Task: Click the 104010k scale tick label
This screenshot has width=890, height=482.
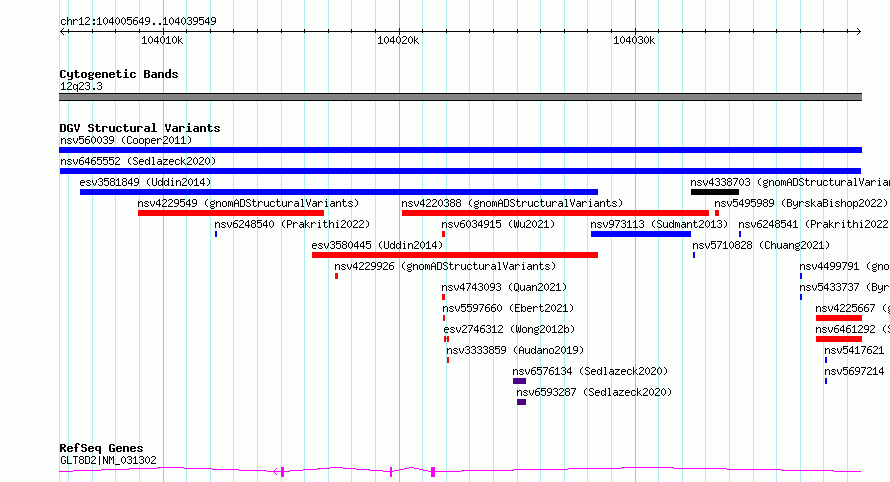Action: click(162, 40)
